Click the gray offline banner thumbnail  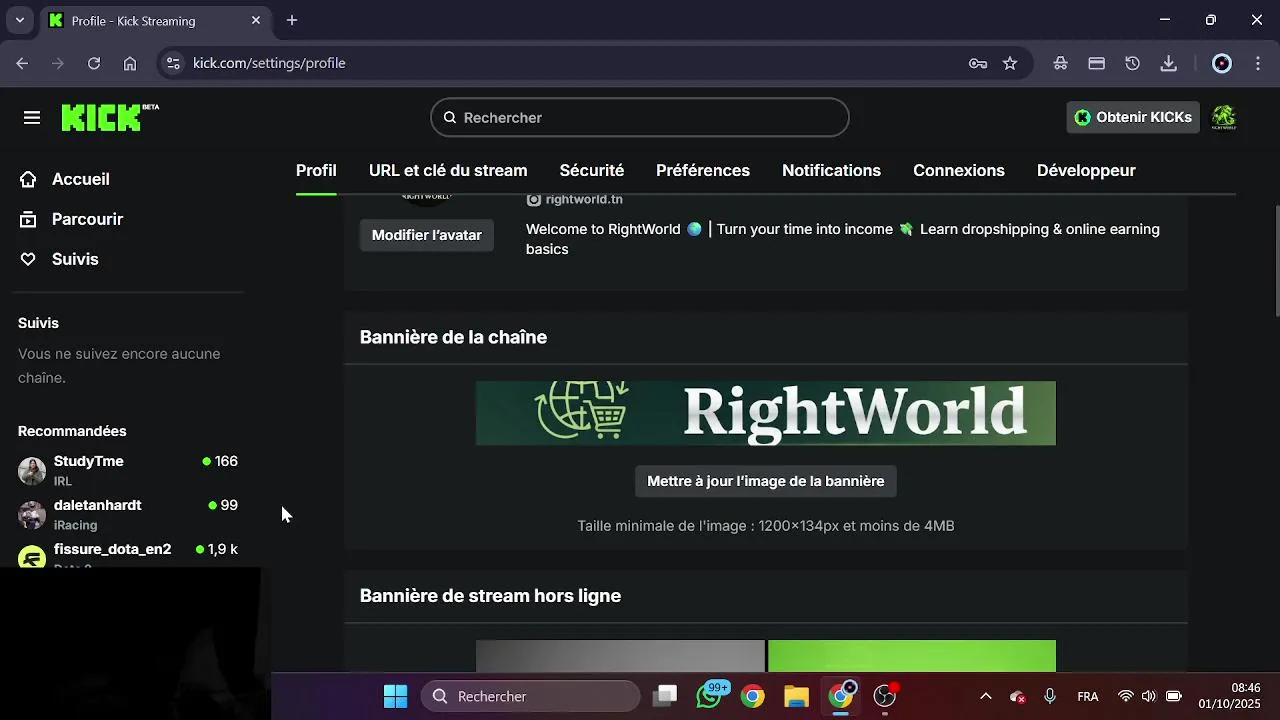point(620,656)
